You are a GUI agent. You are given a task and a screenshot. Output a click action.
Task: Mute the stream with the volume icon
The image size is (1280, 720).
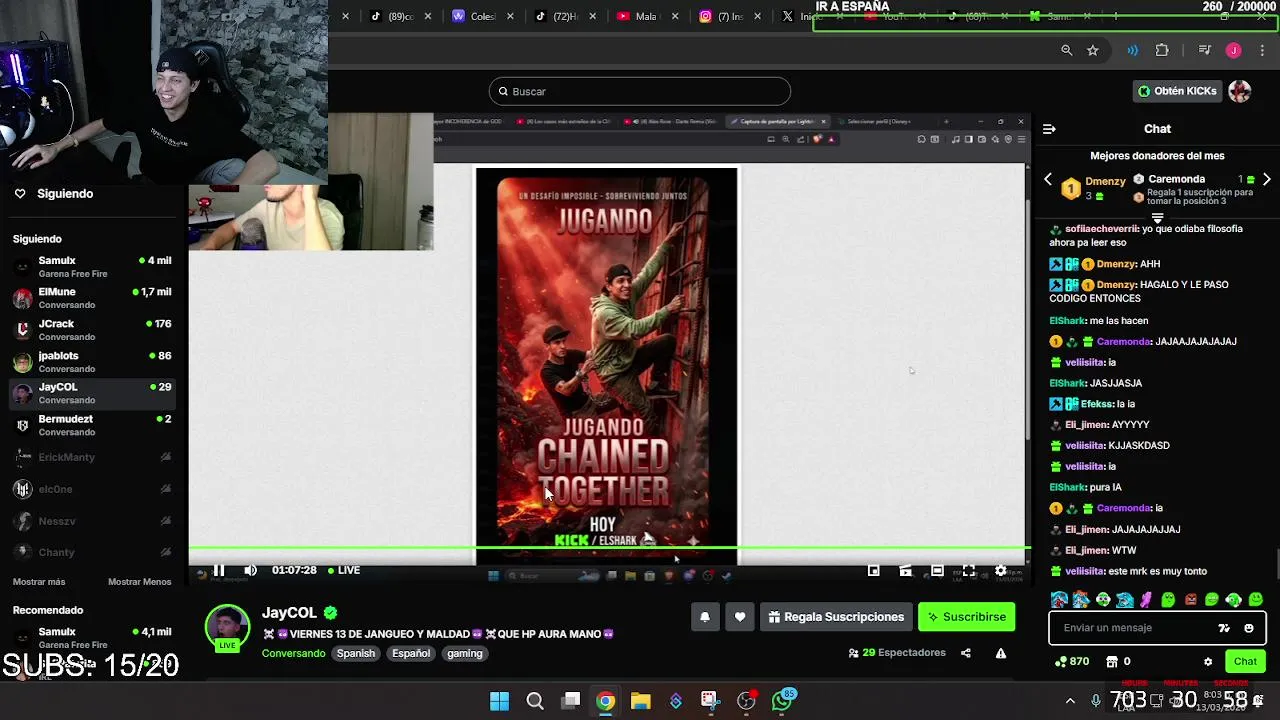pos(250,570)
